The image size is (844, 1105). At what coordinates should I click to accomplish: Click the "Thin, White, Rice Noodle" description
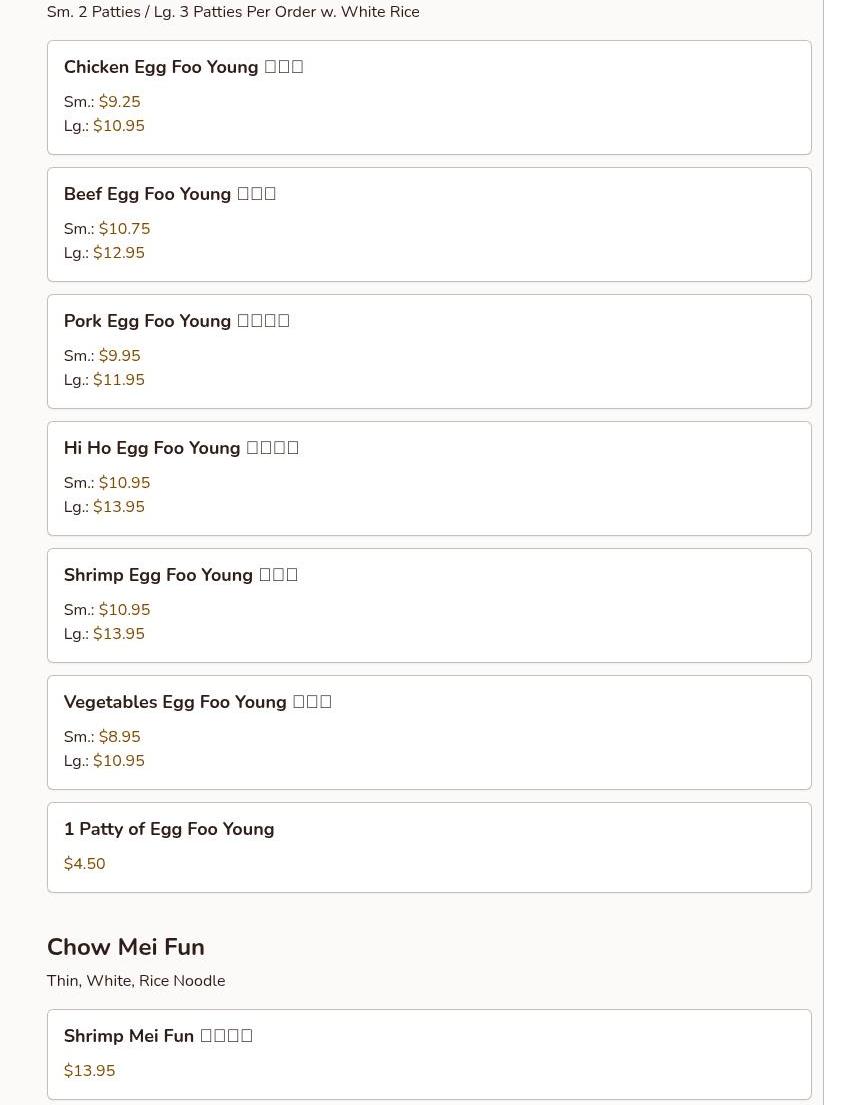click(x=136, y=981)
